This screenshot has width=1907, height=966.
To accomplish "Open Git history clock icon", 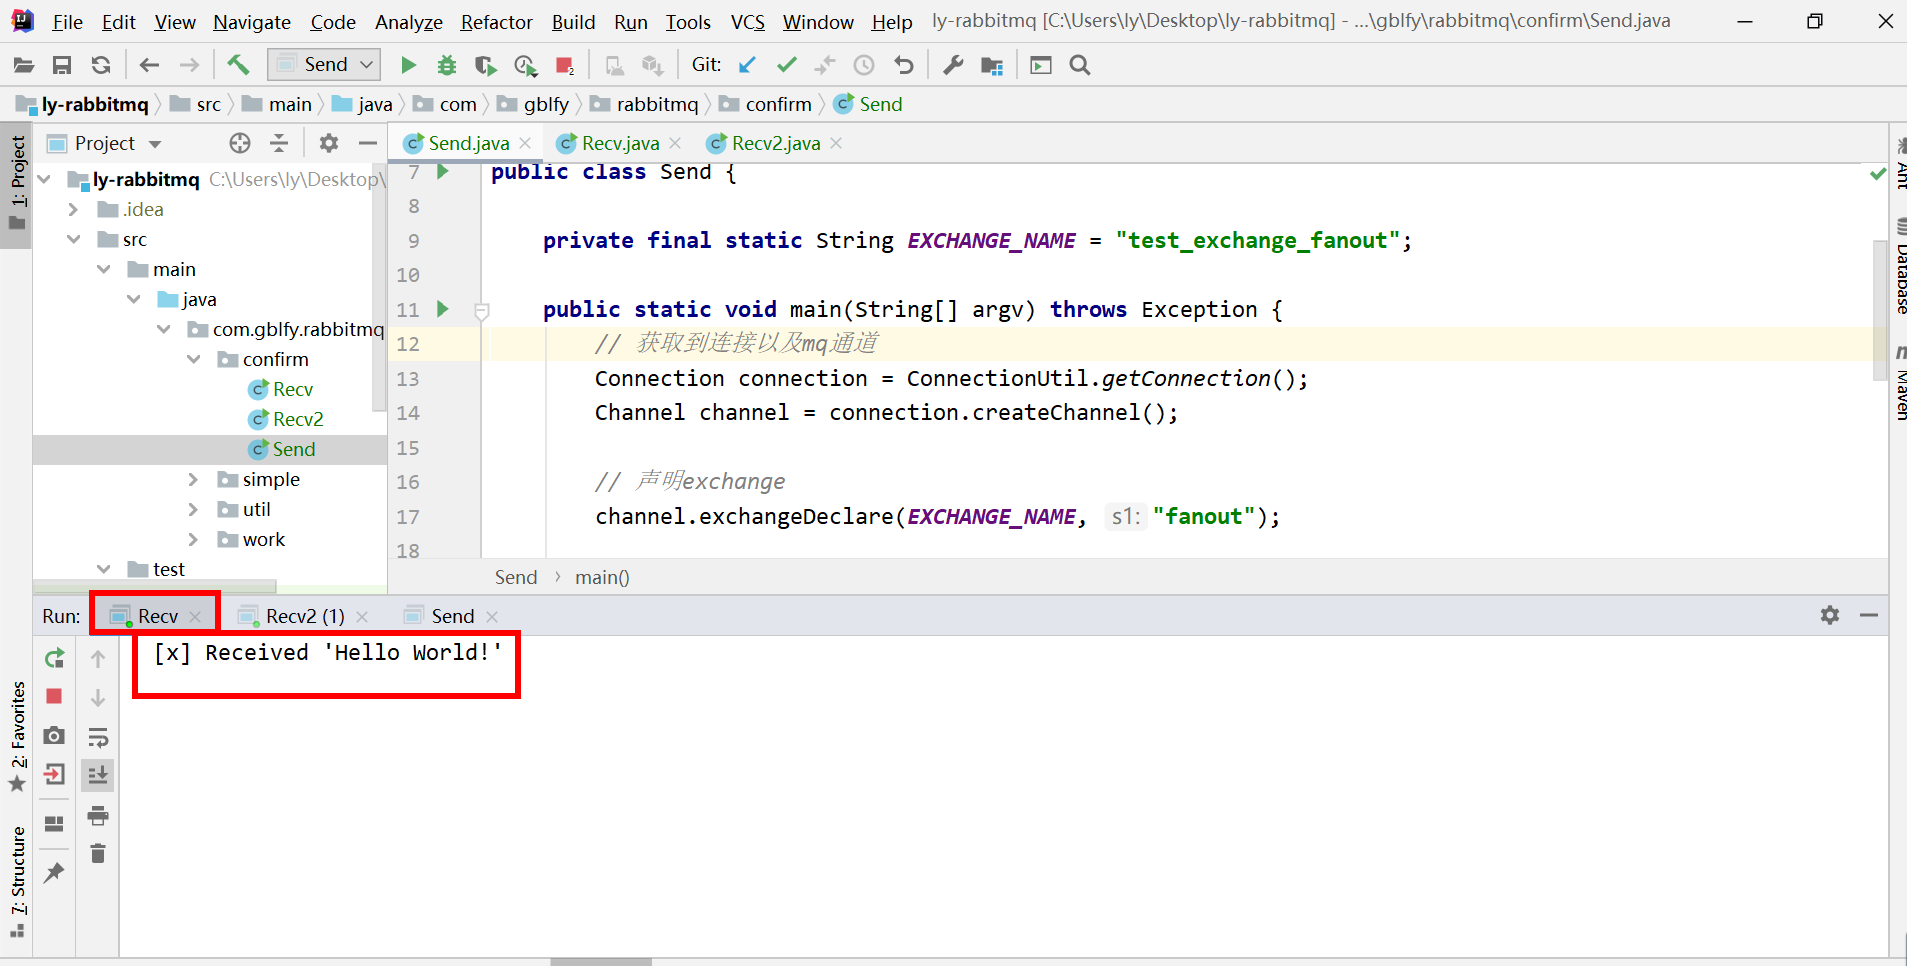I will [864, 65].
